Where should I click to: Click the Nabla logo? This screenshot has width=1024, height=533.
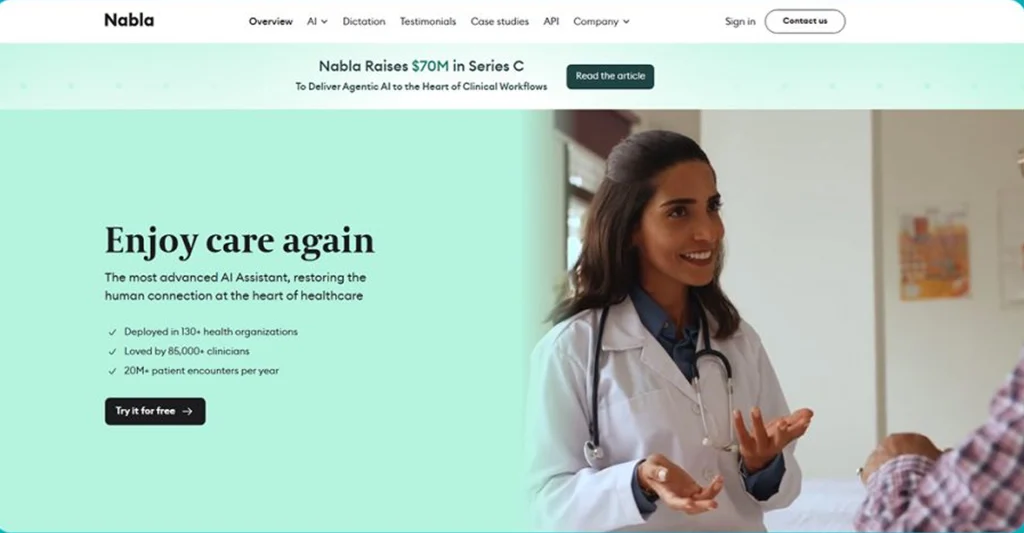pos(129,20)
